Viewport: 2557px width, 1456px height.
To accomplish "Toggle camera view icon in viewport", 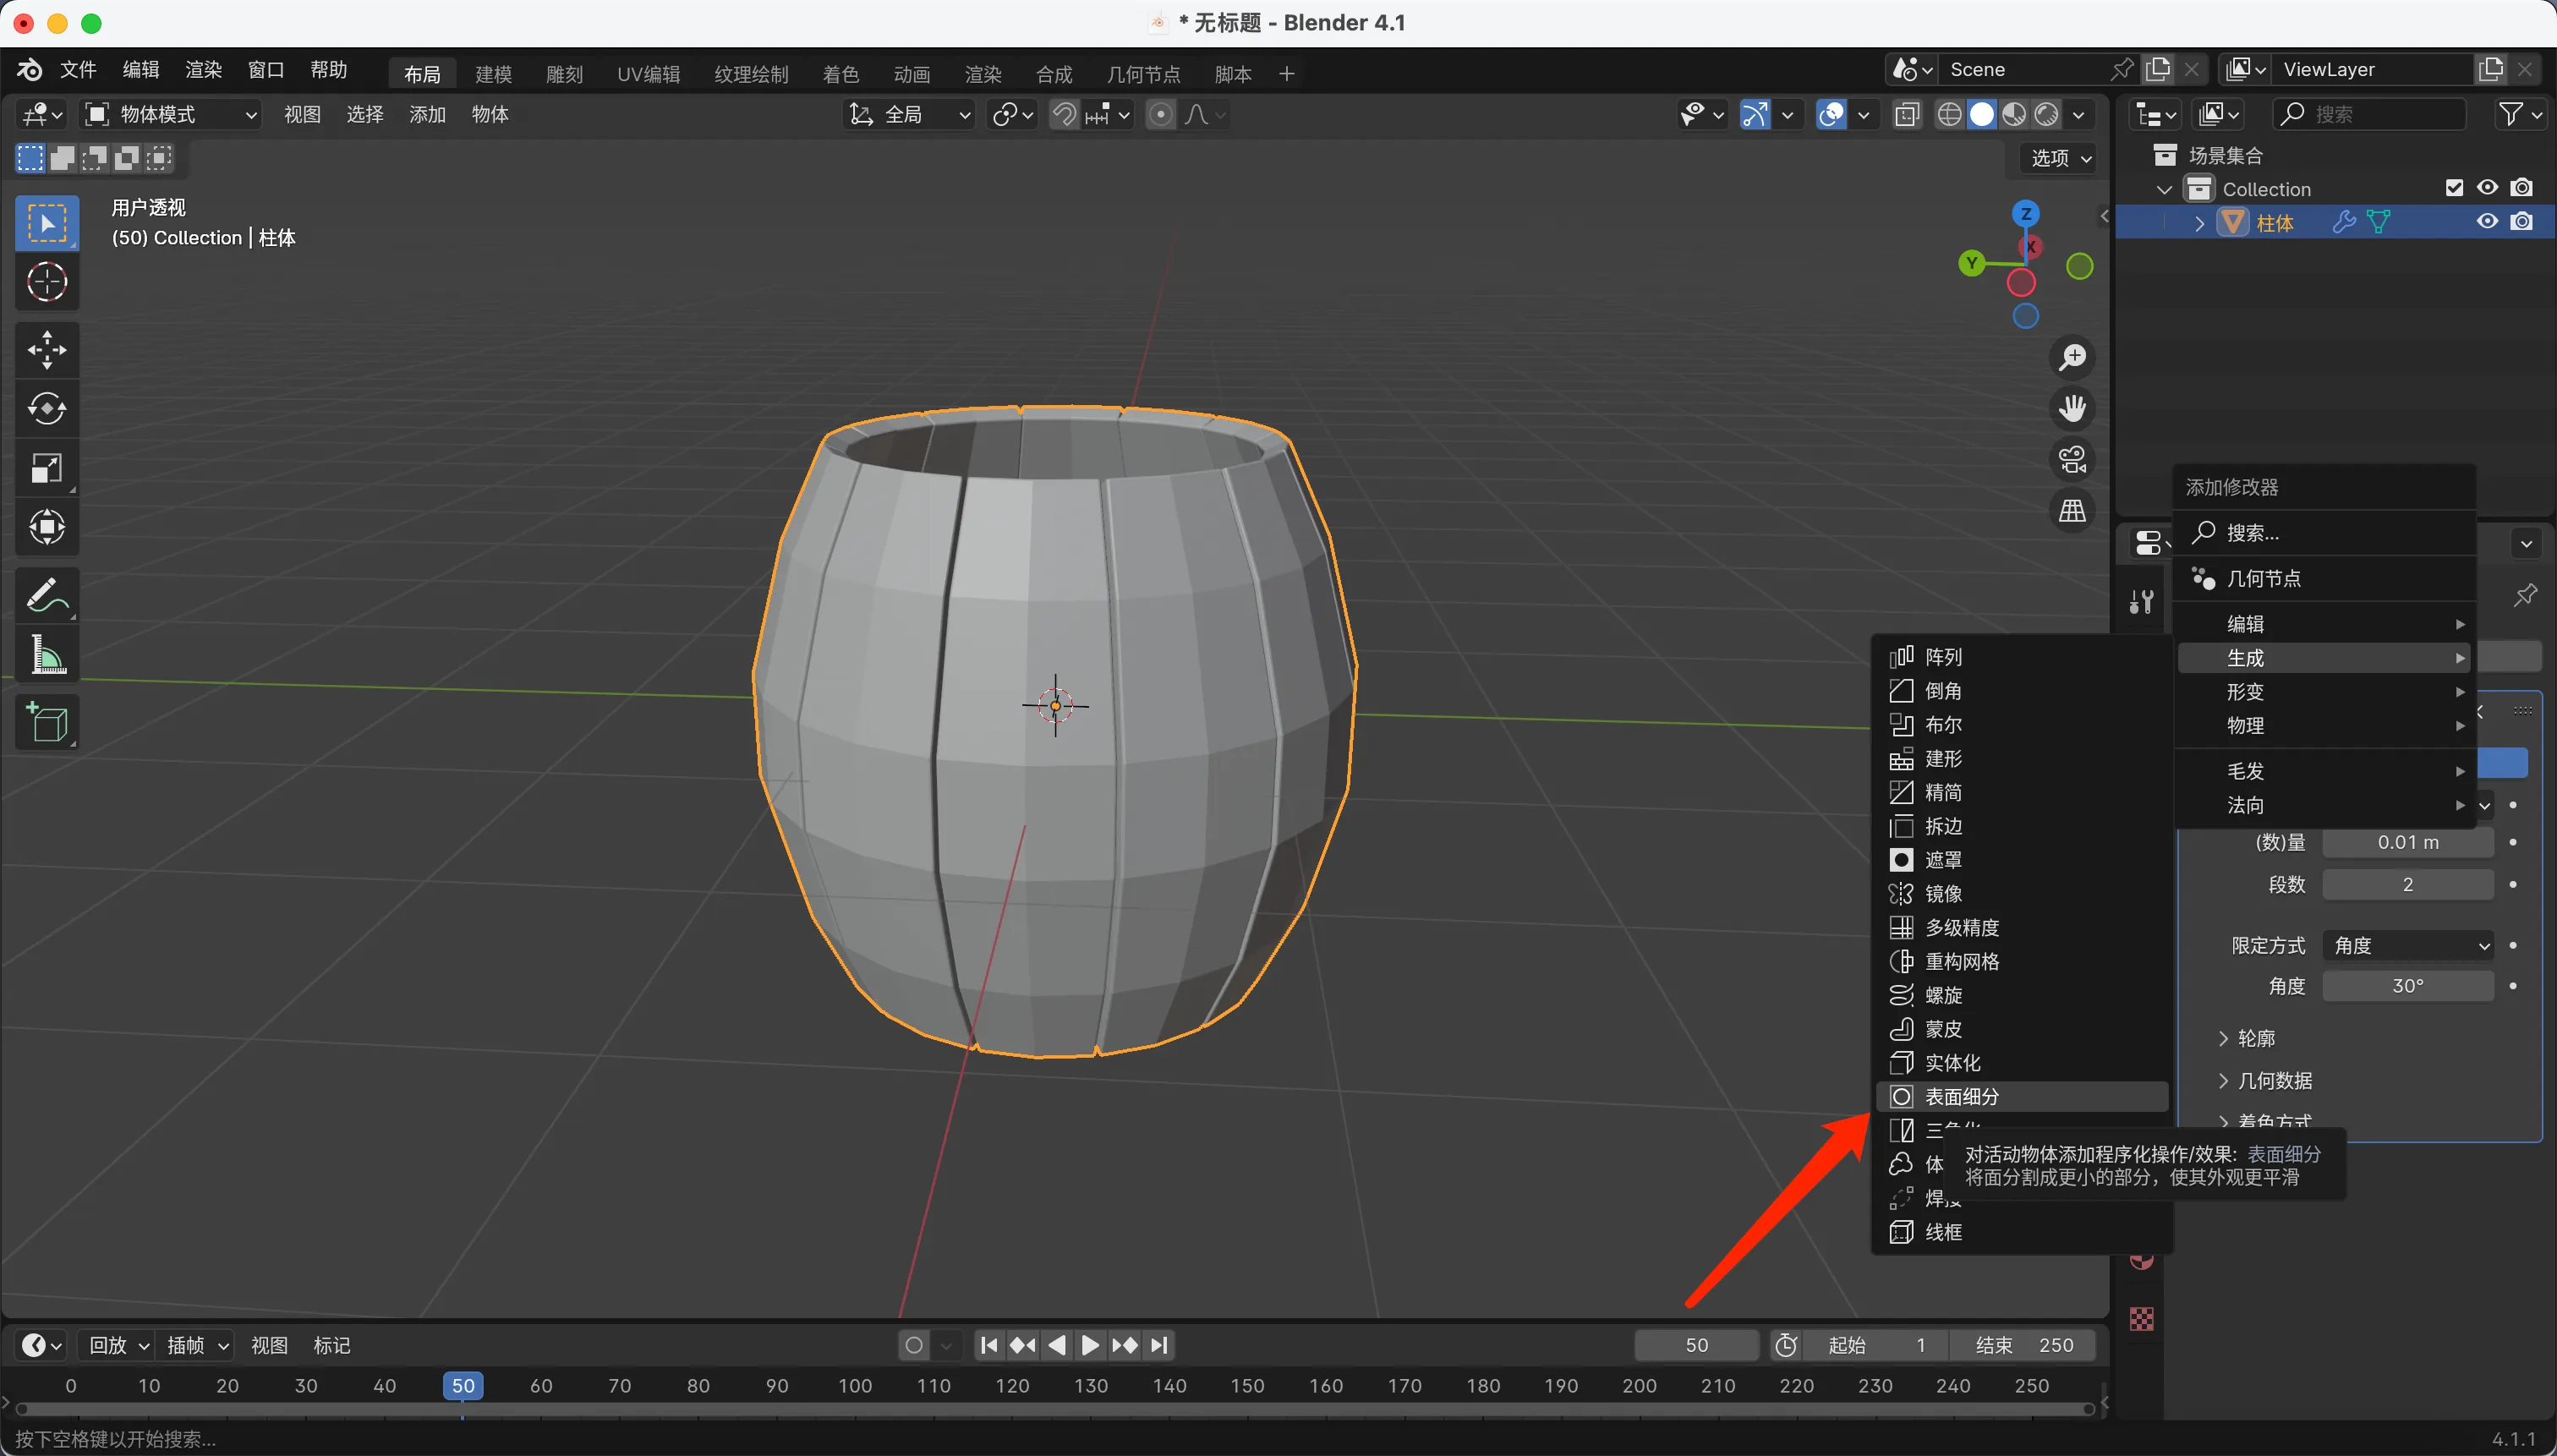I will (x=2072, y=460).
